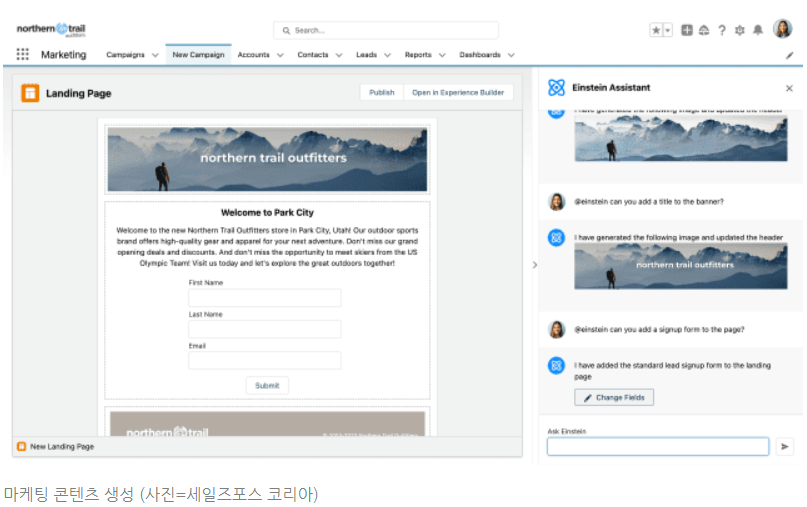The image size is (807, 507).
Task: Open the Campaigns tab
Action: coord(125,55)
